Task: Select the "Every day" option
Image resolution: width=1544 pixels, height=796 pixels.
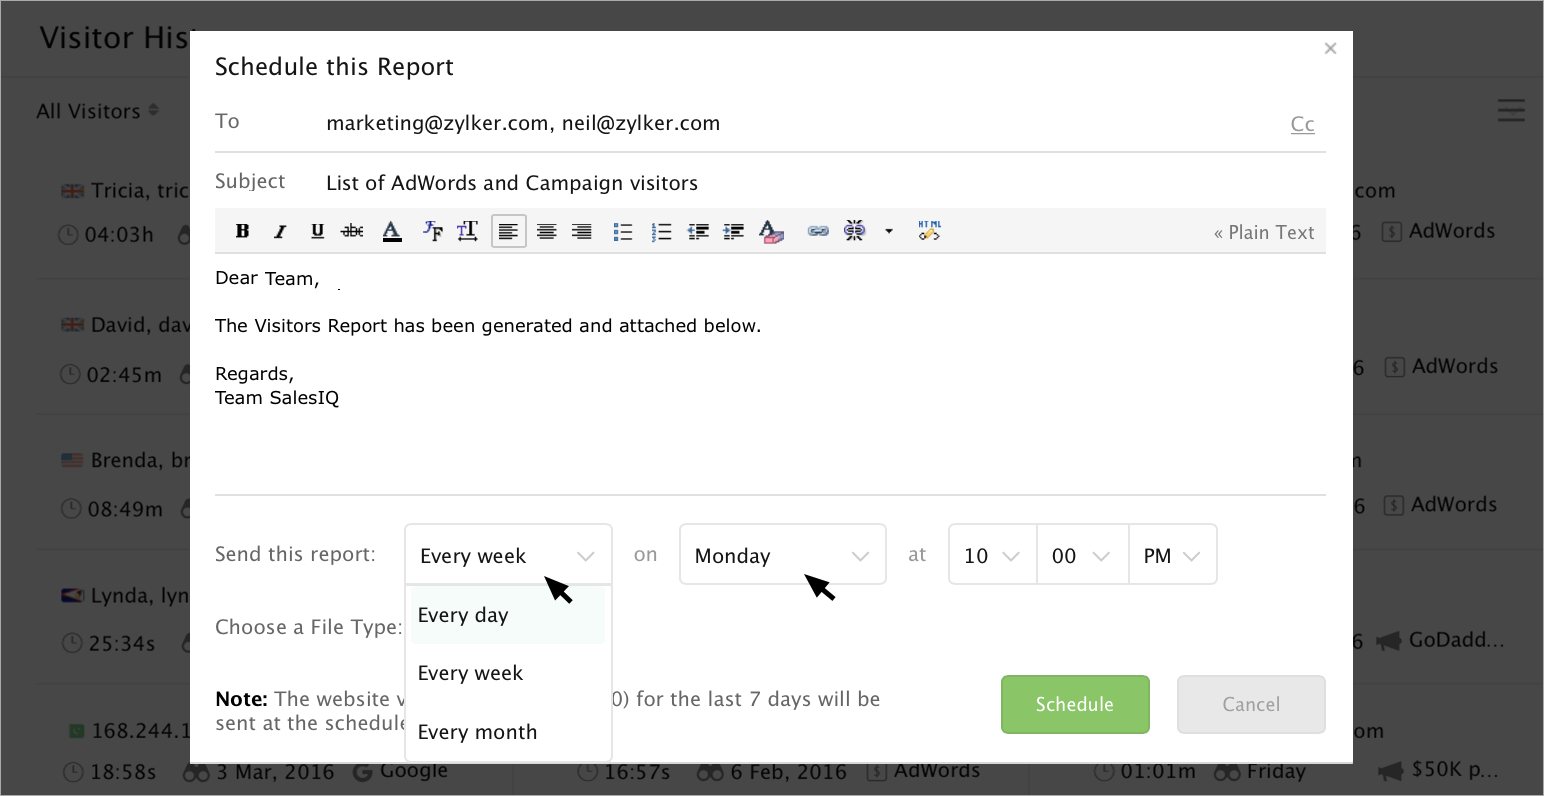Action: pos(463,615)
